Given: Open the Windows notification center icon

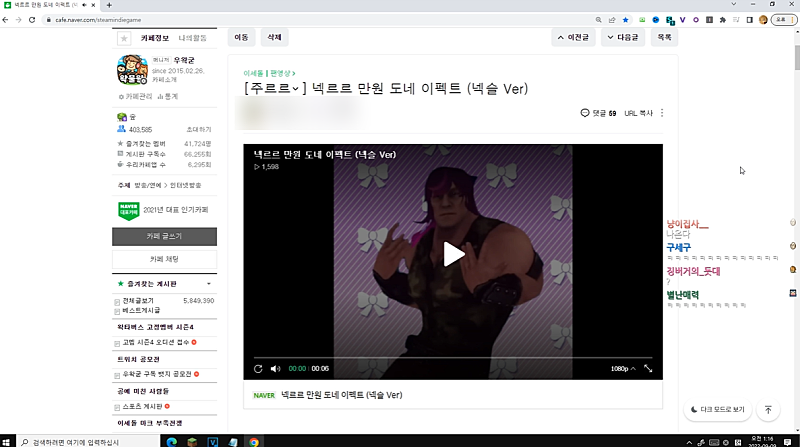Looking at the screenshot, I should [x=787, y=442].
